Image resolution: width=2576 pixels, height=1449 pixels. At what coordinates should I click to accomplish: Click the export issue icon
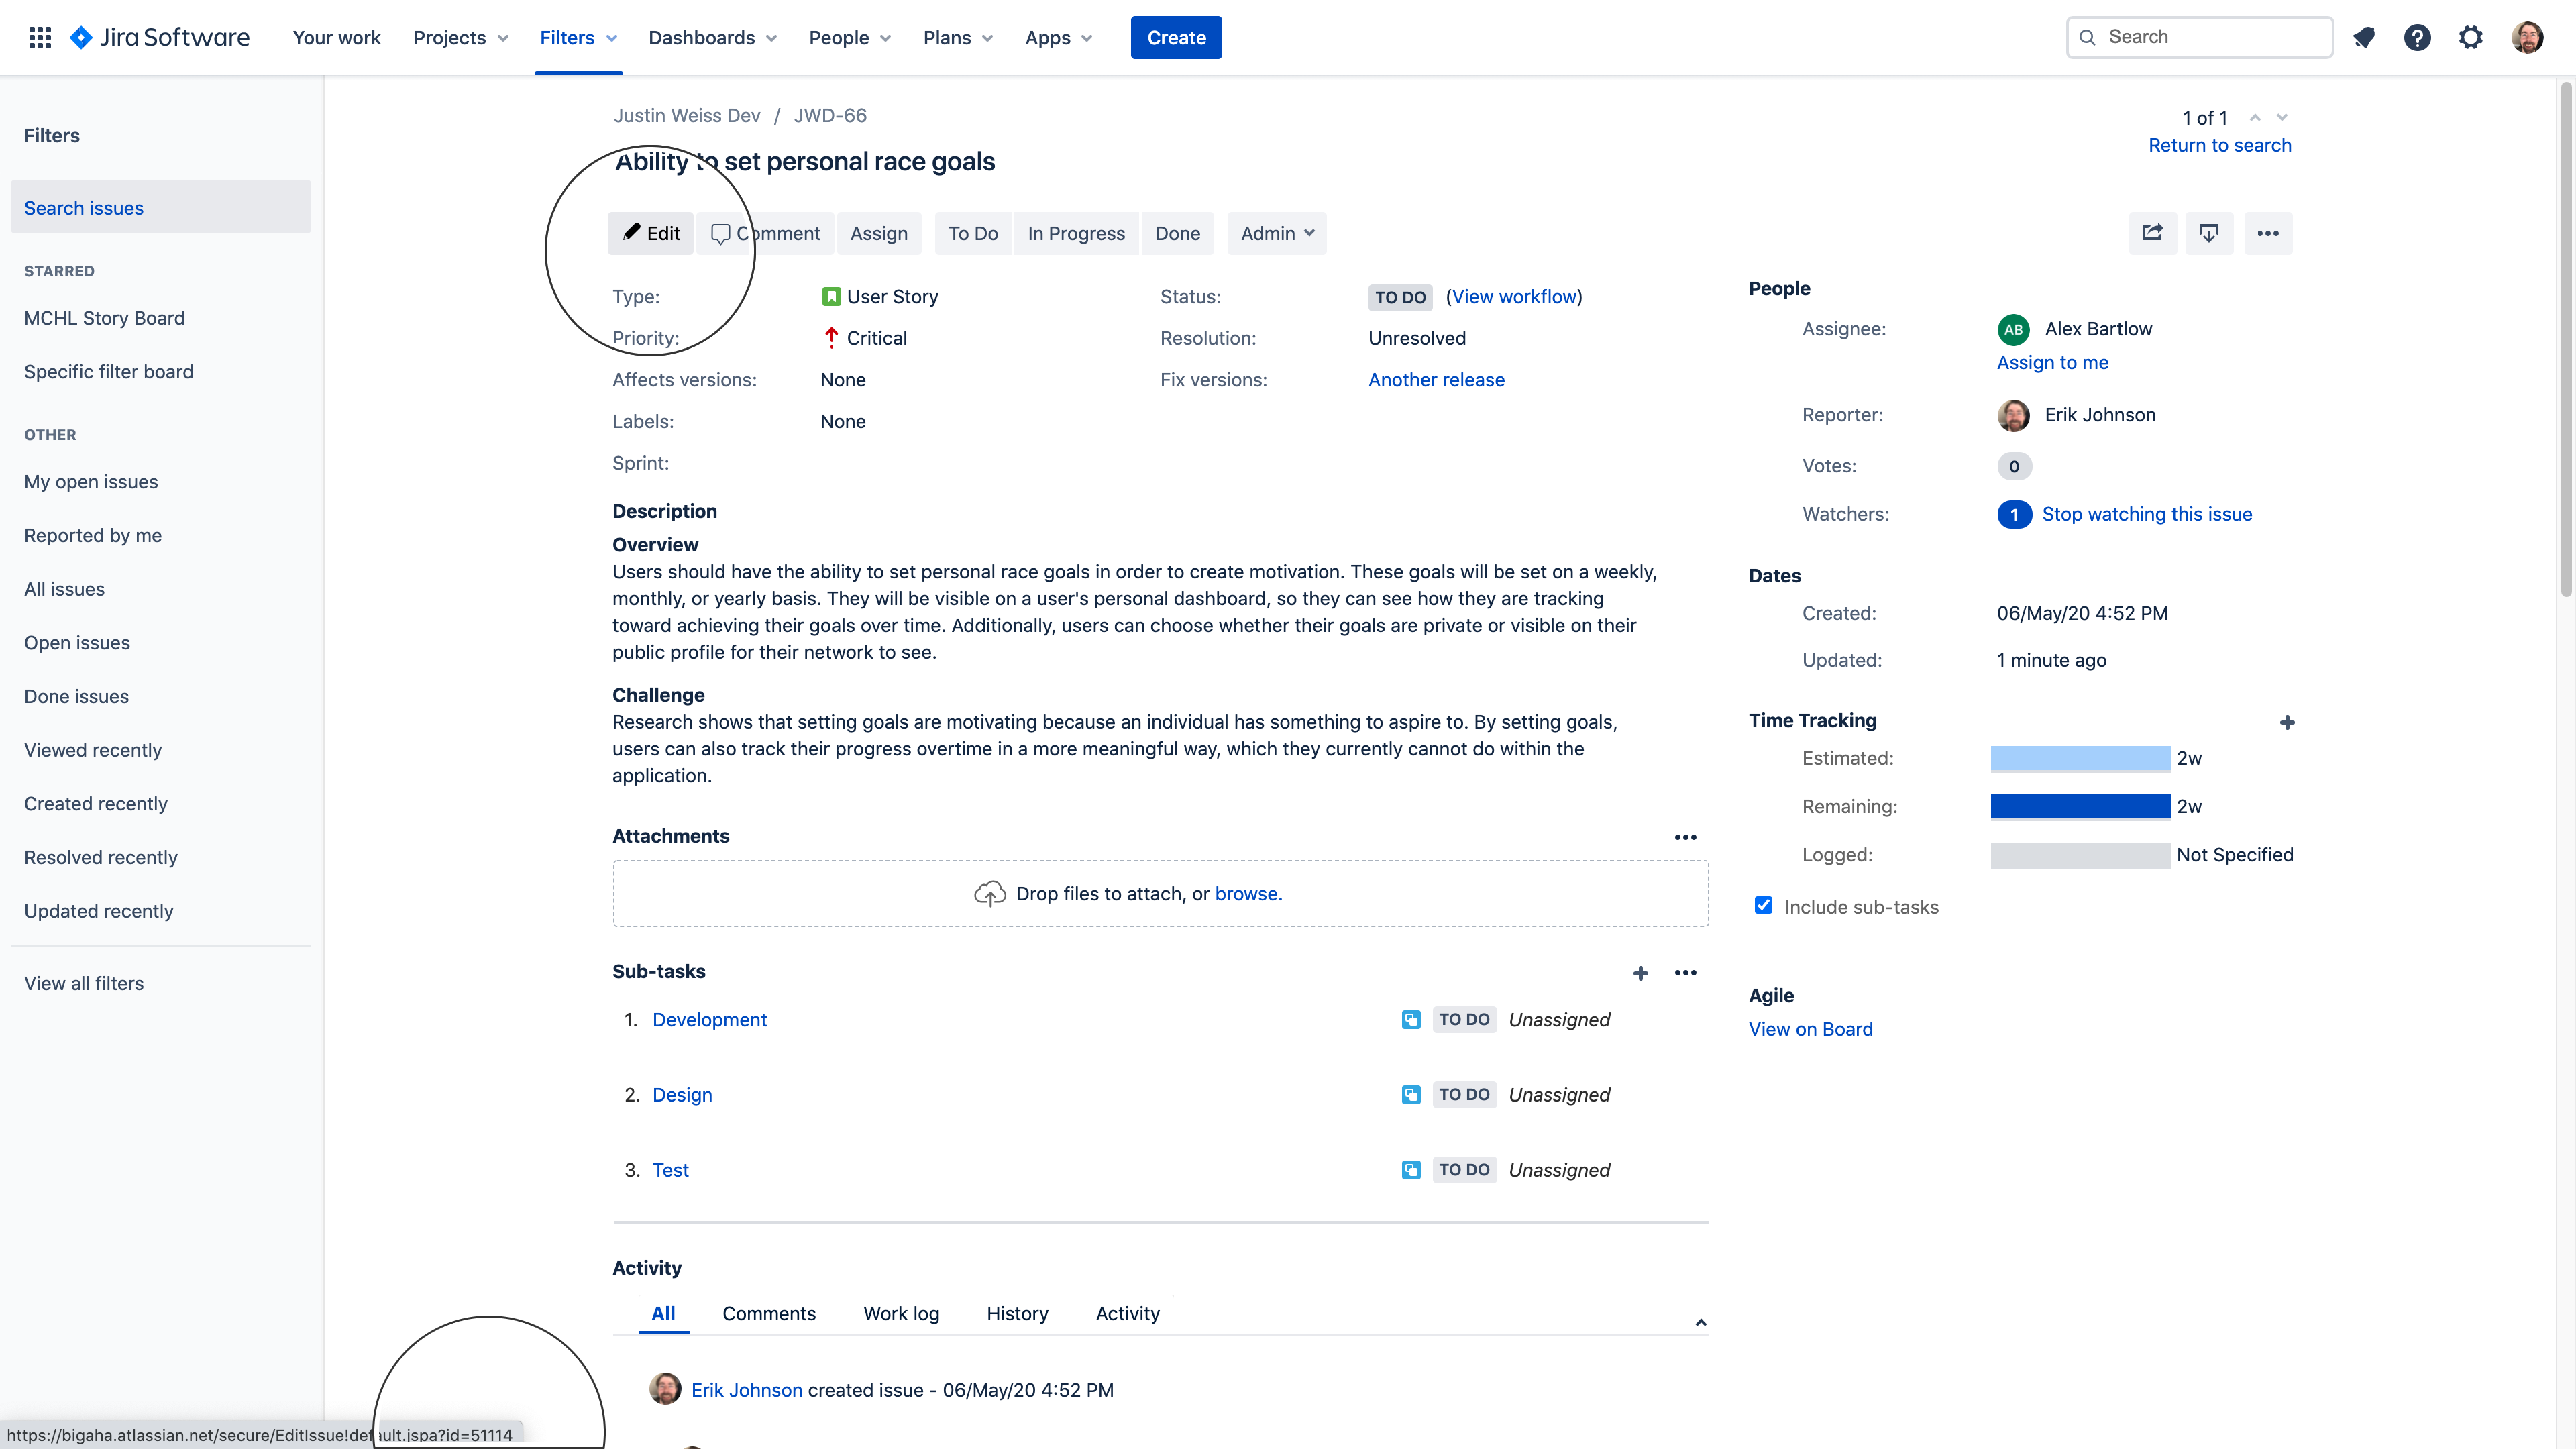point(2210,233)
